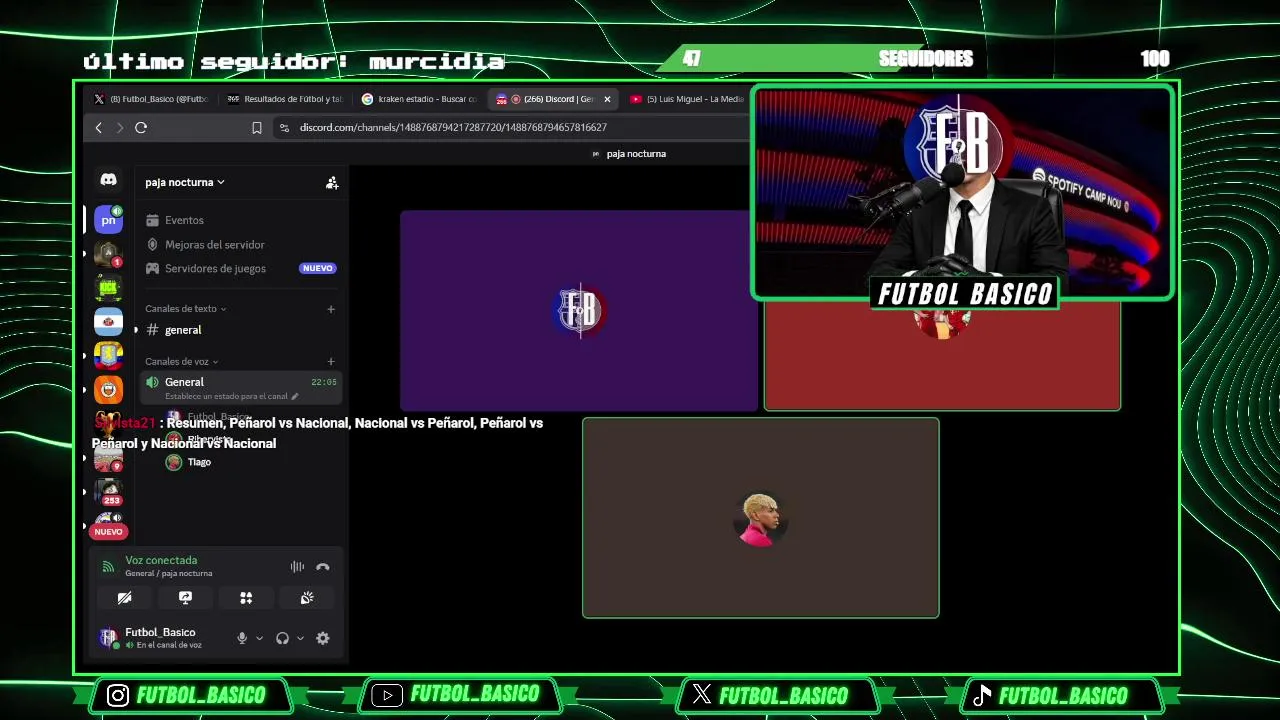Select the 'pn' paja nocturna server icon
1280x720 pixels.
tap(108, 219)
